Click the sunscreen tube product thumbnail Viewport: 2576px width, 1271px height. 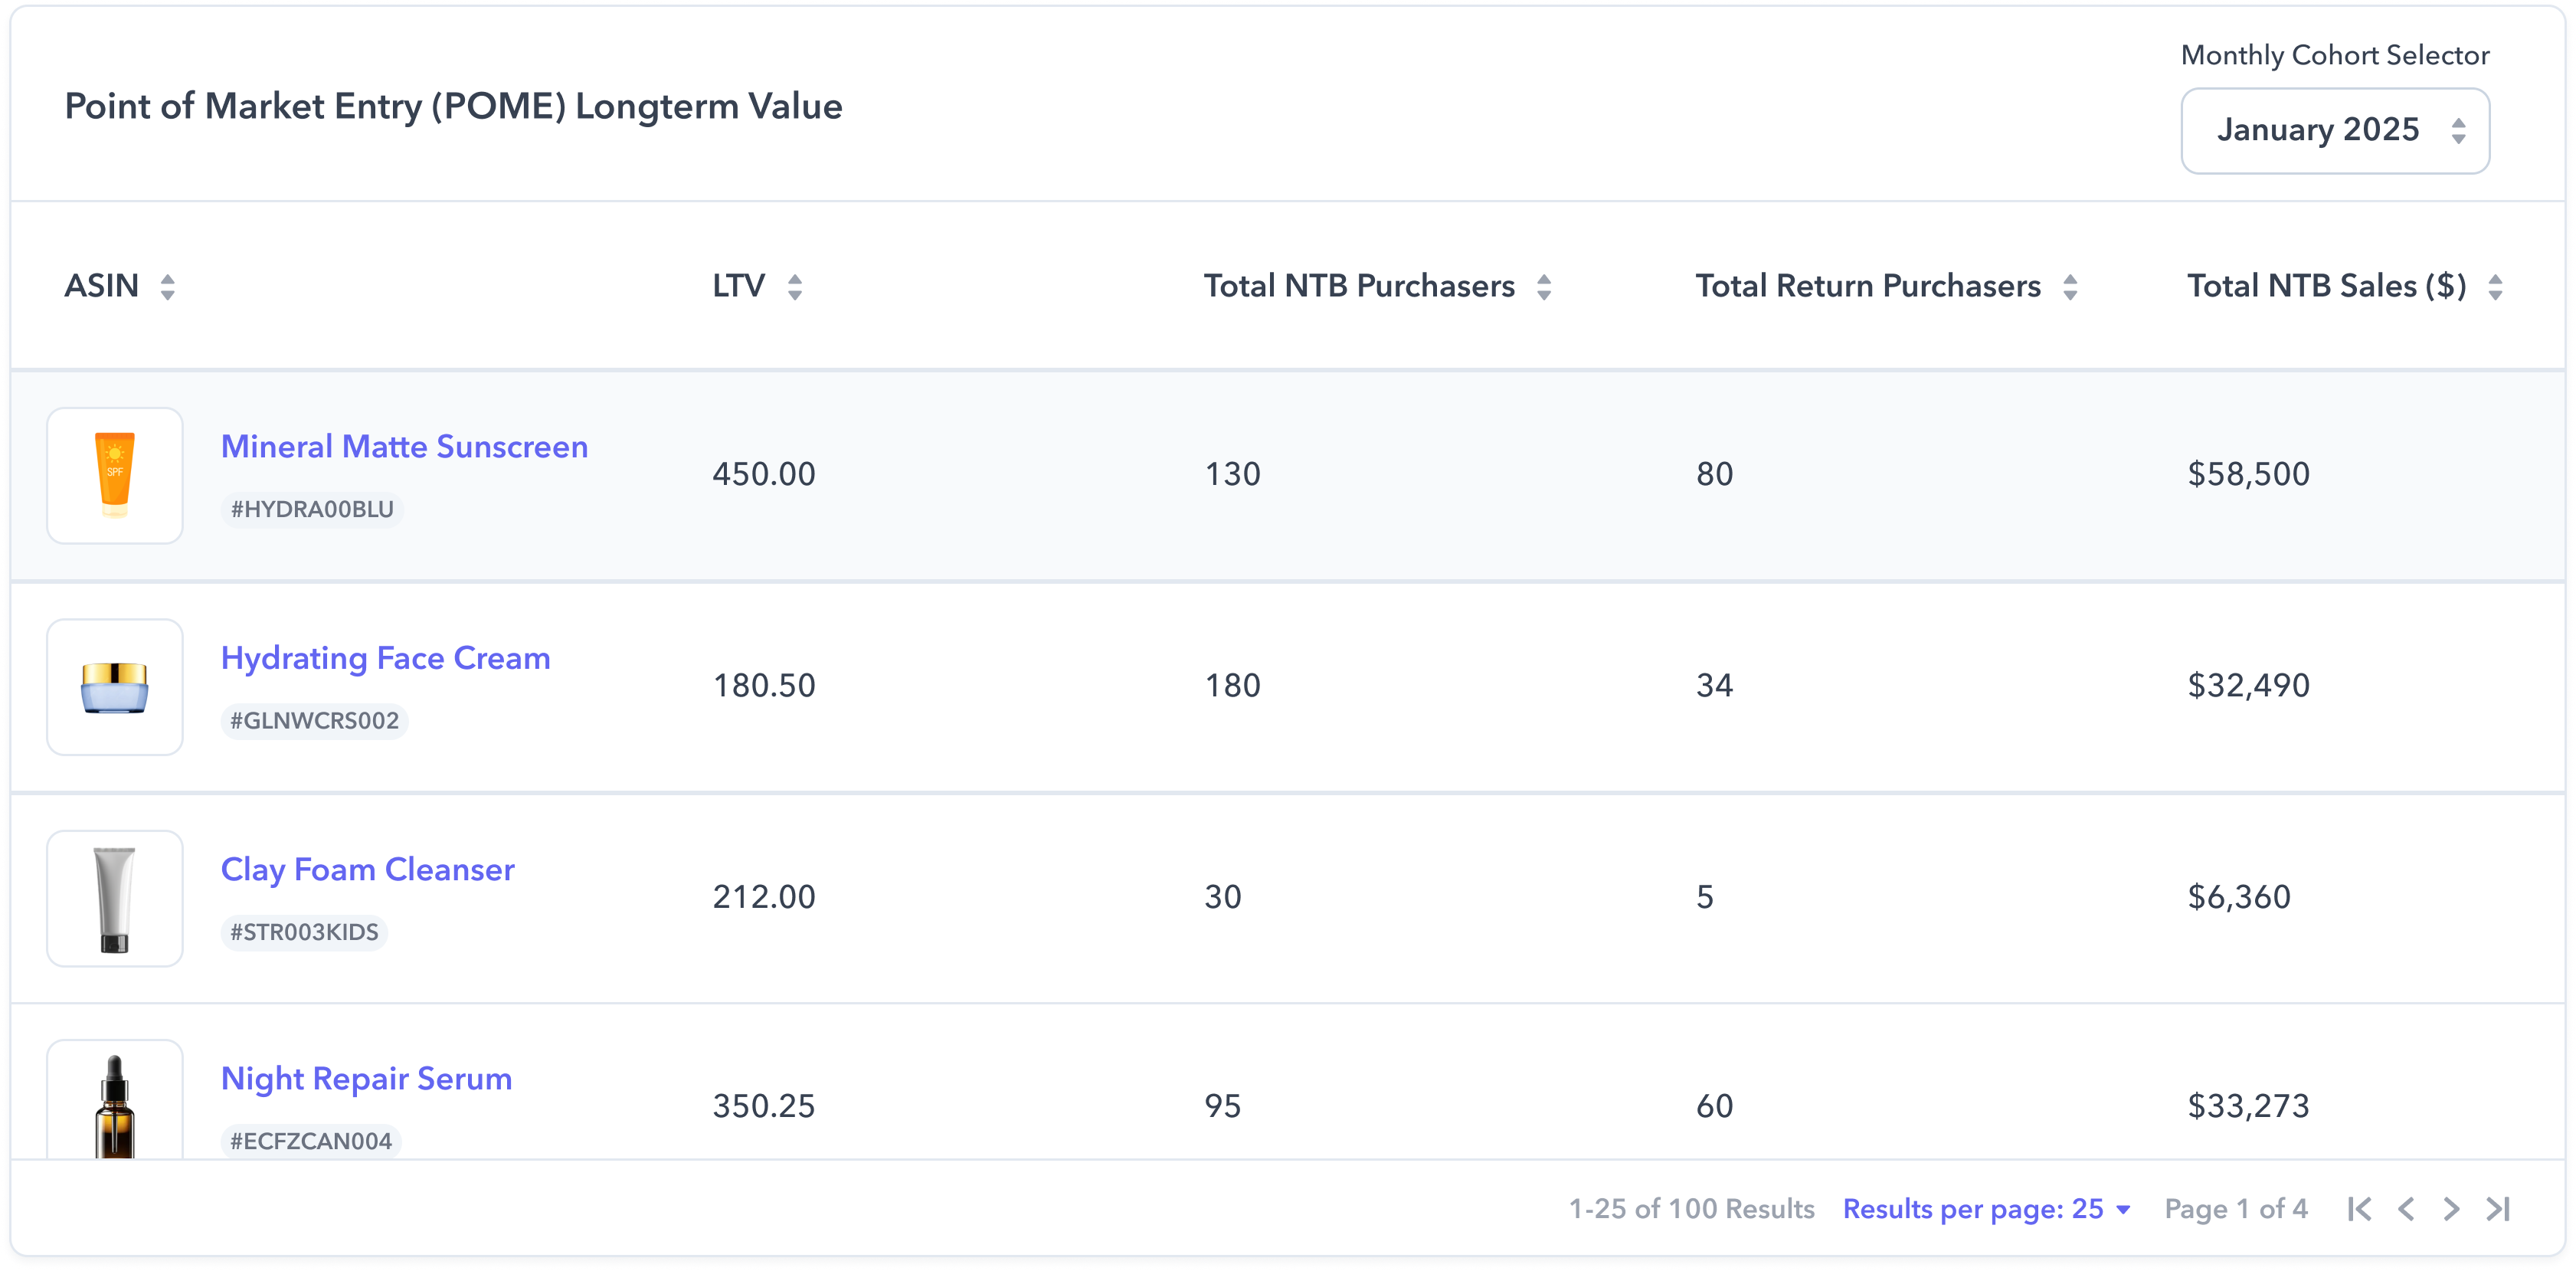point(115,475)
